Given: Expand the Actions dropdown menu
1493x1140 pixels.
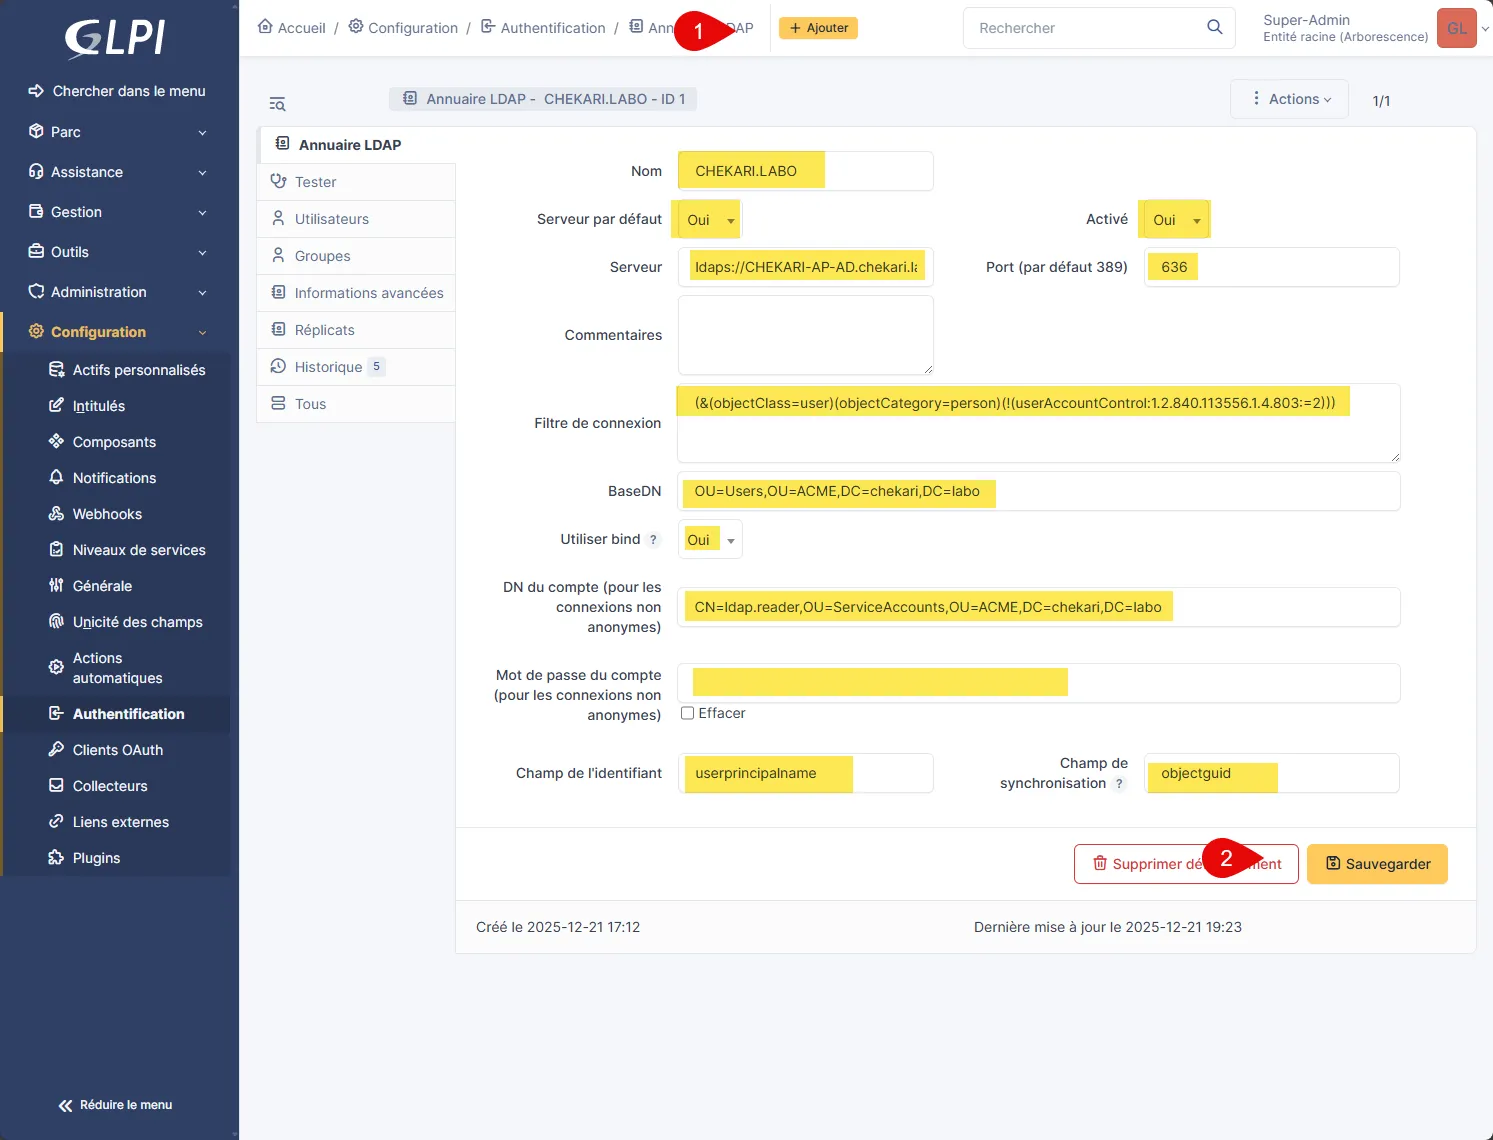Looking at the screenshot, I should 1290,99.
